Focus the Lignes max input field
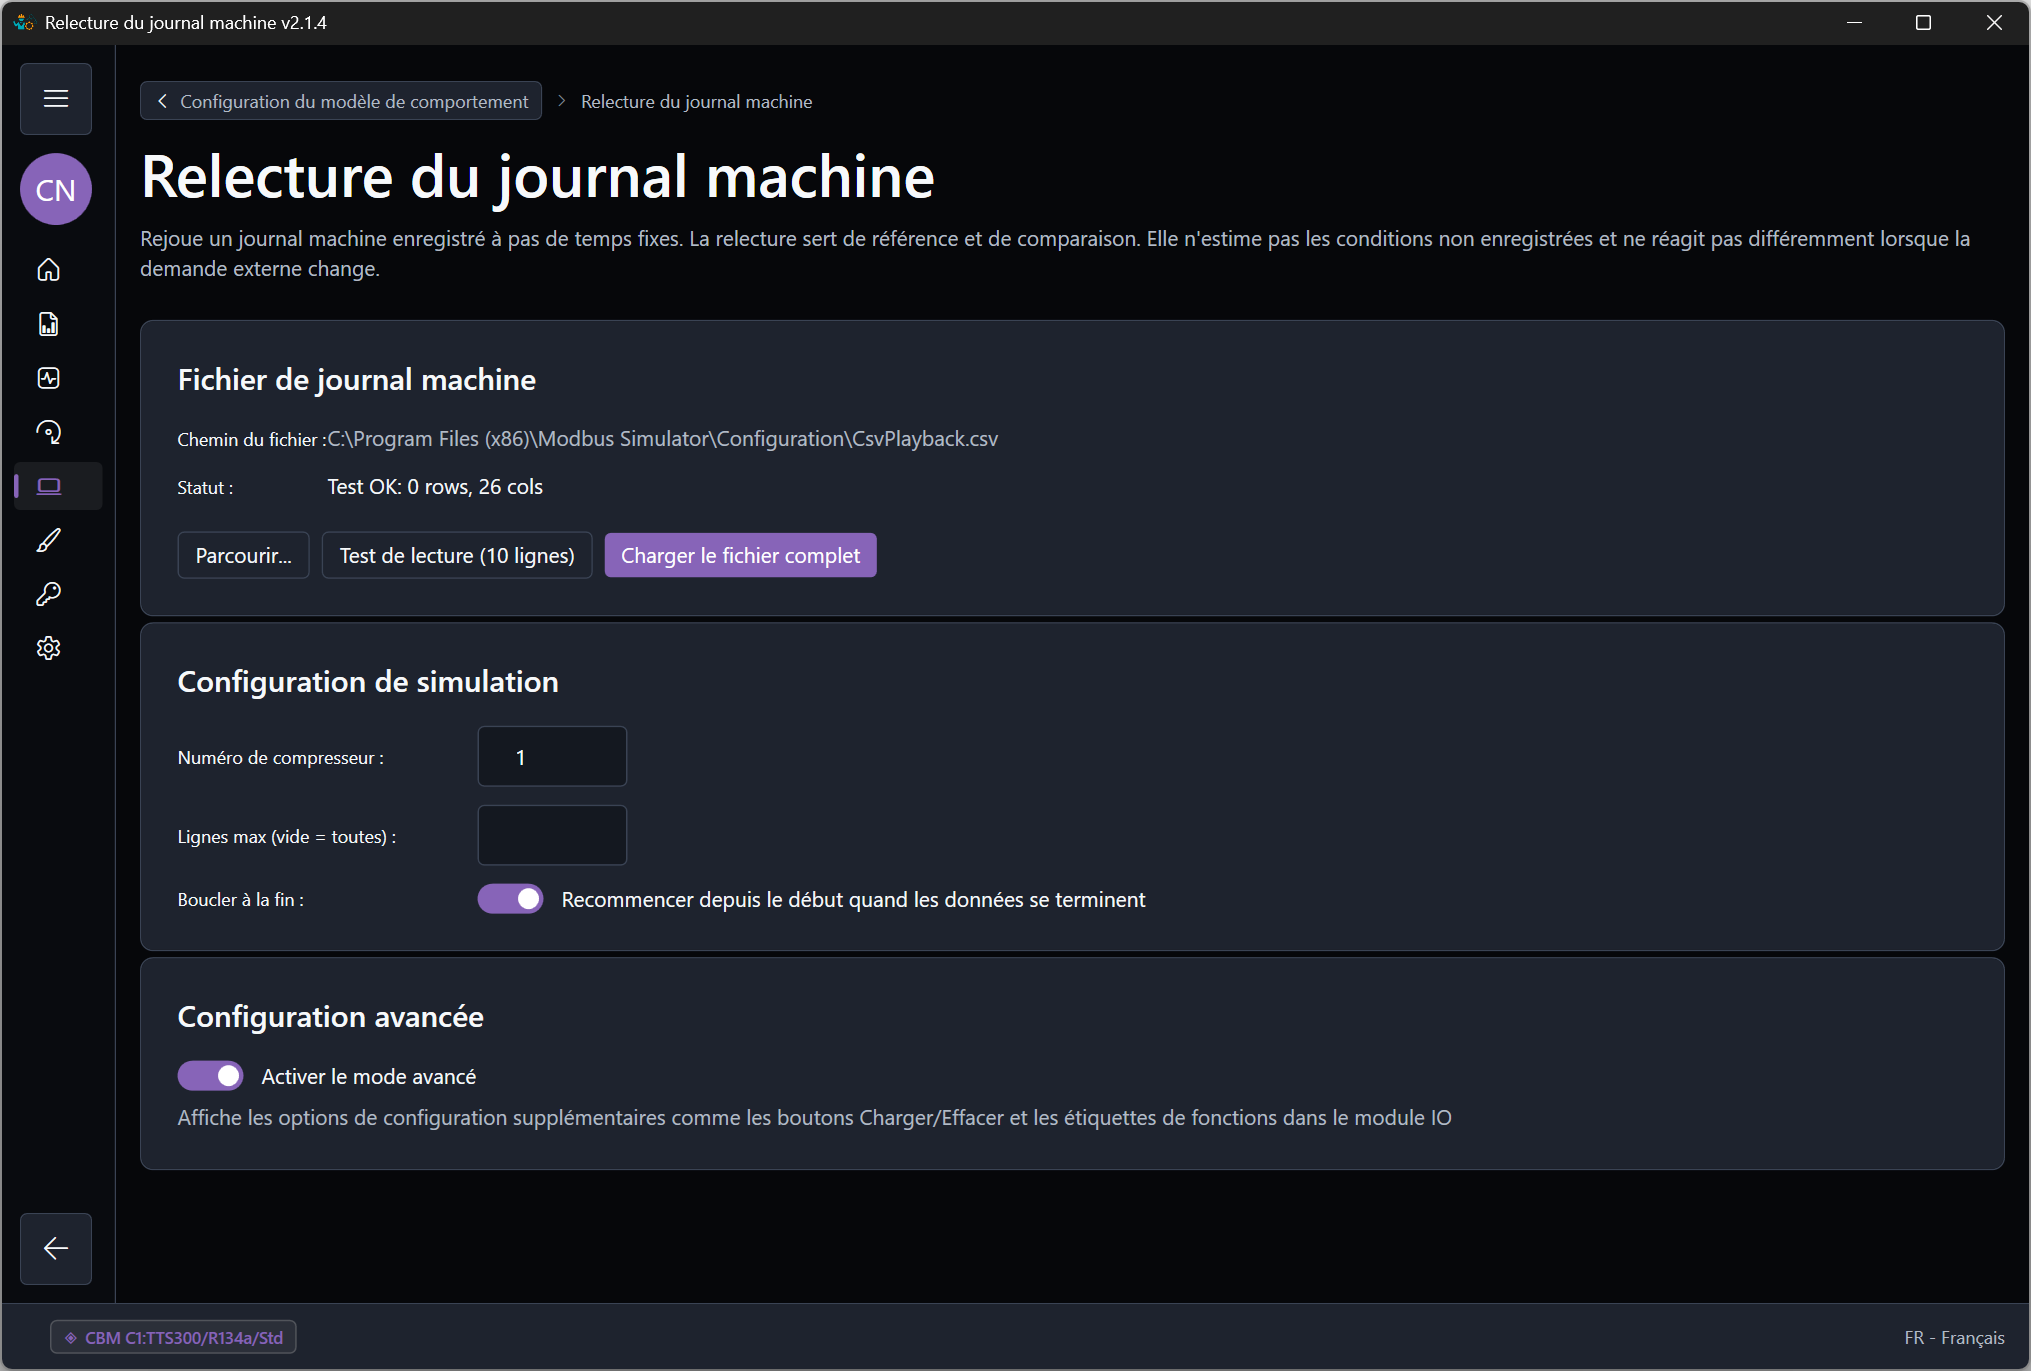 [x=552, y=835]
